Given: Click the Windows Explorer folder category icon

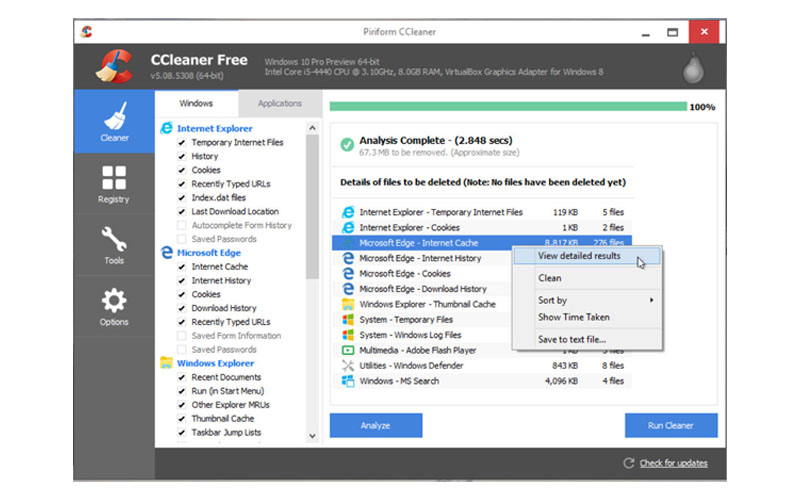Looking at the screenshot, I should 166,363.
